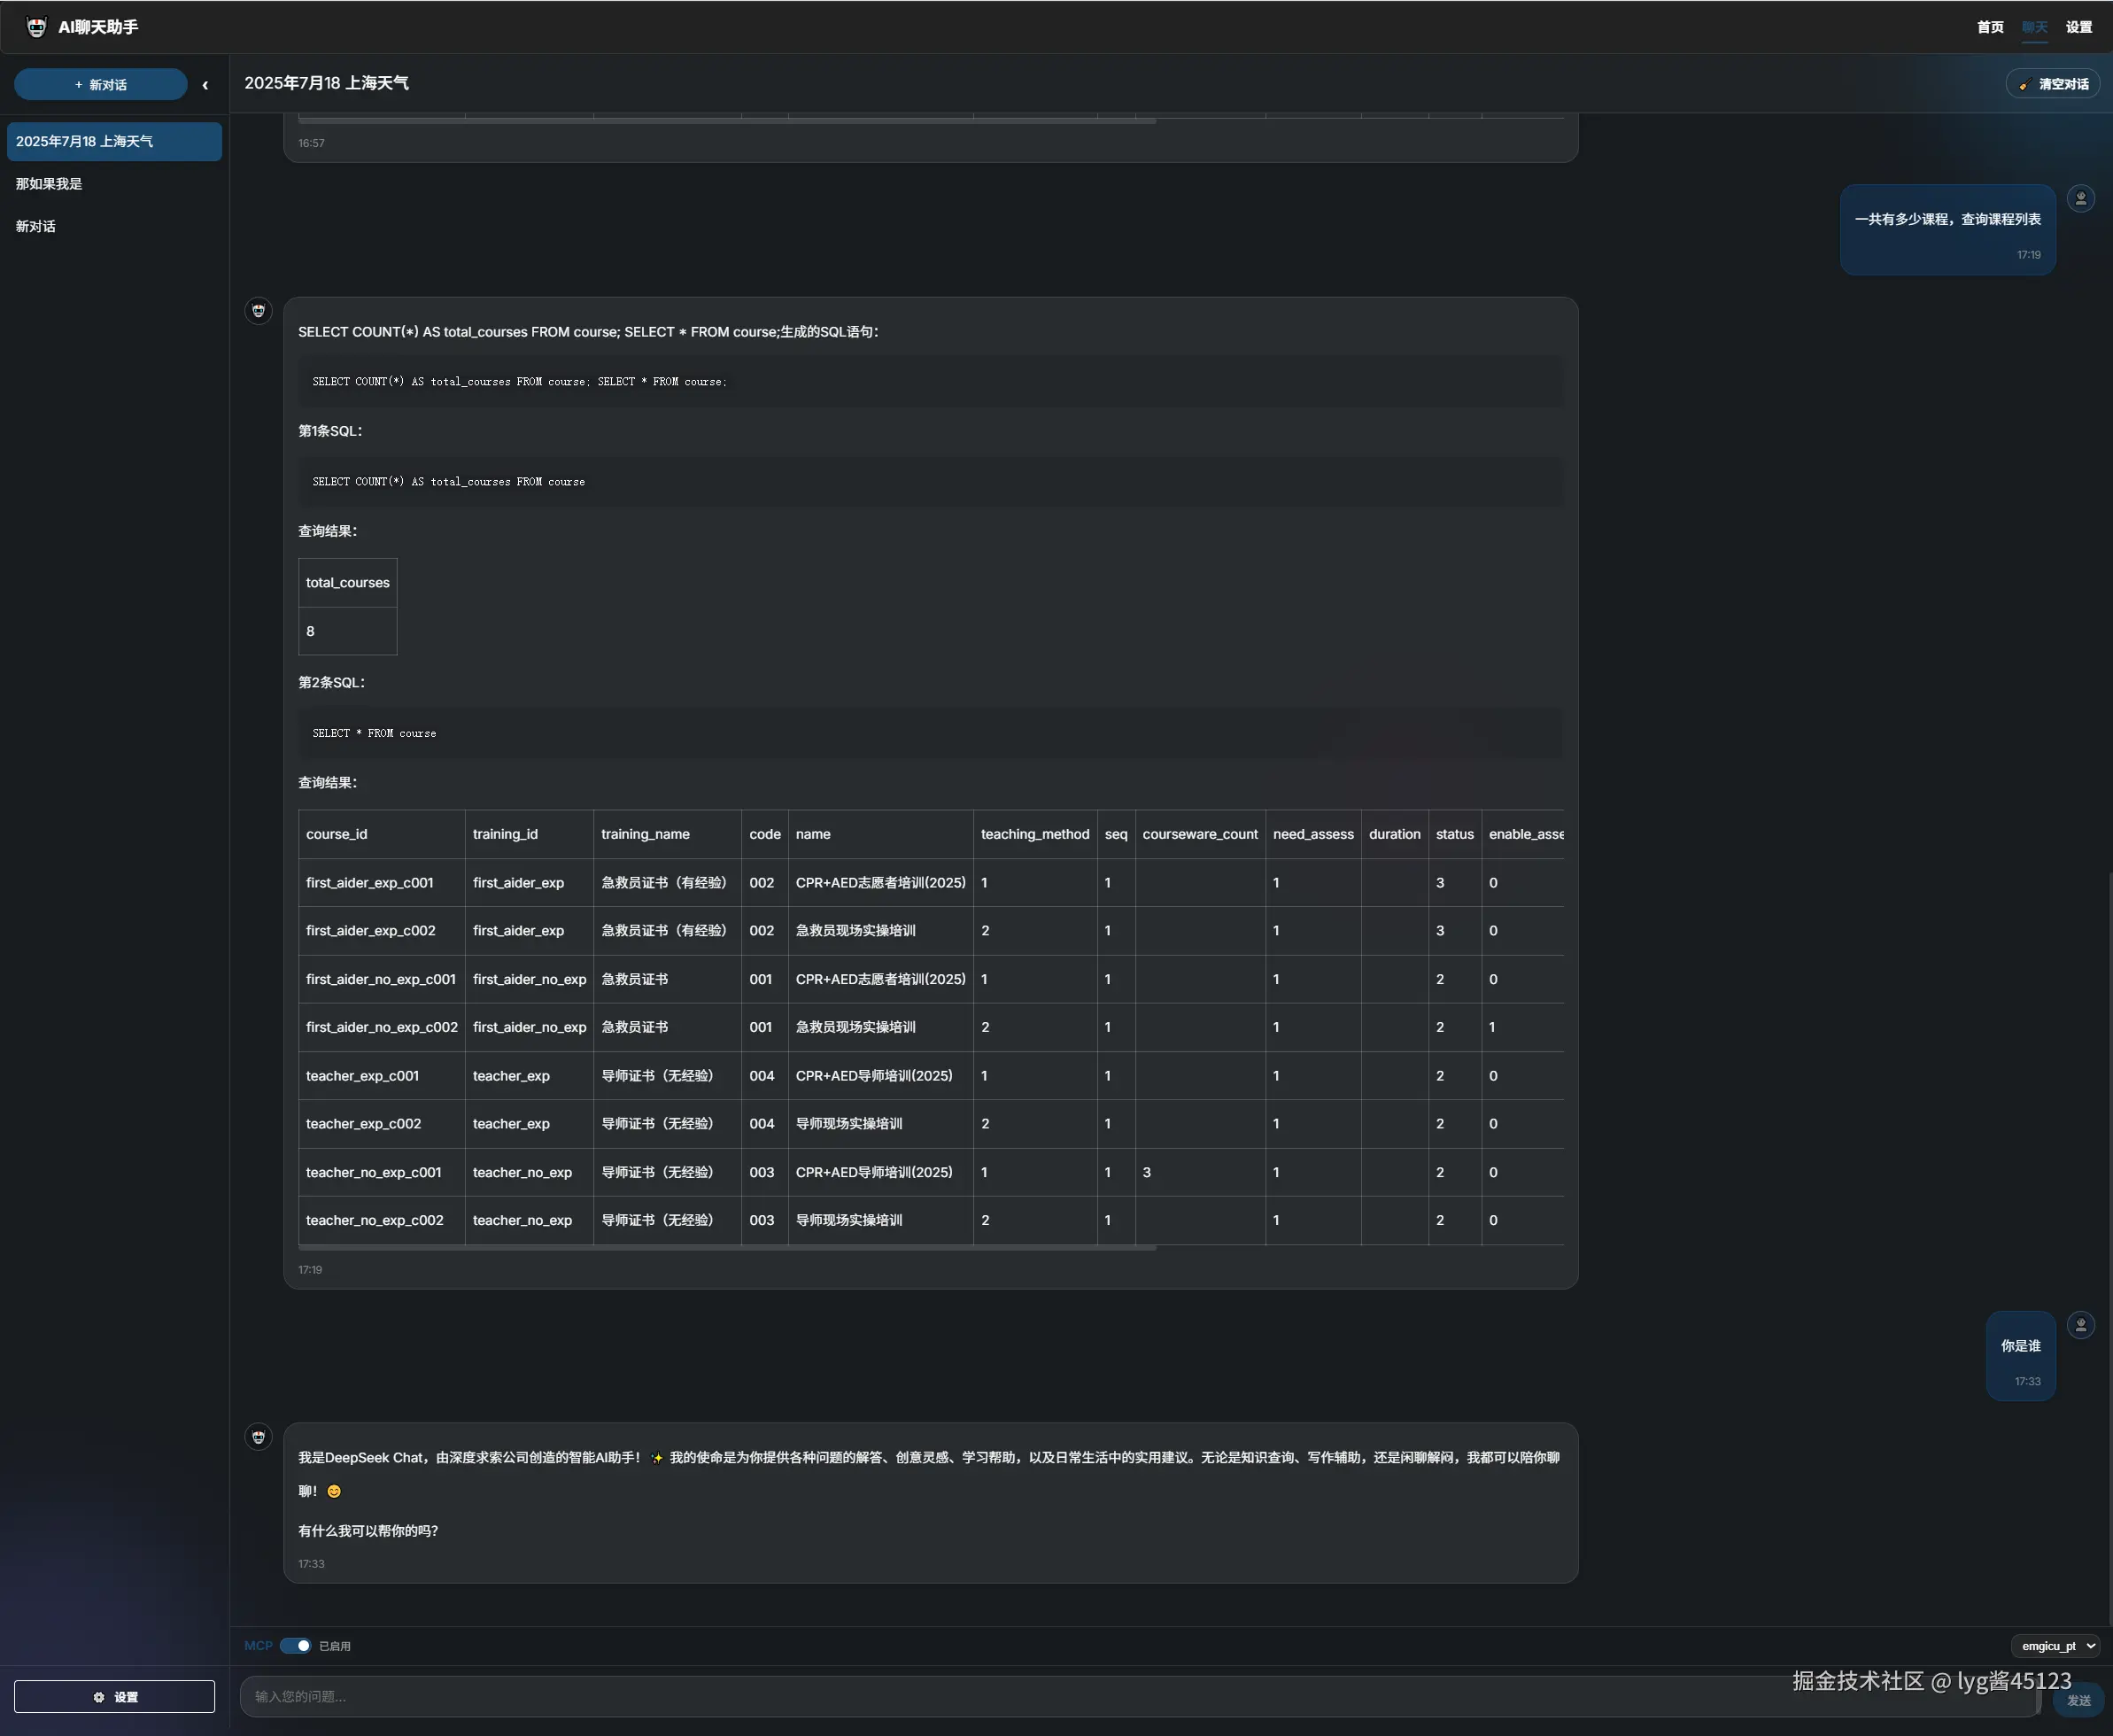
Task: Open 设置 in top navigation
Action: pyautogui.click(x=2079, y=27)
